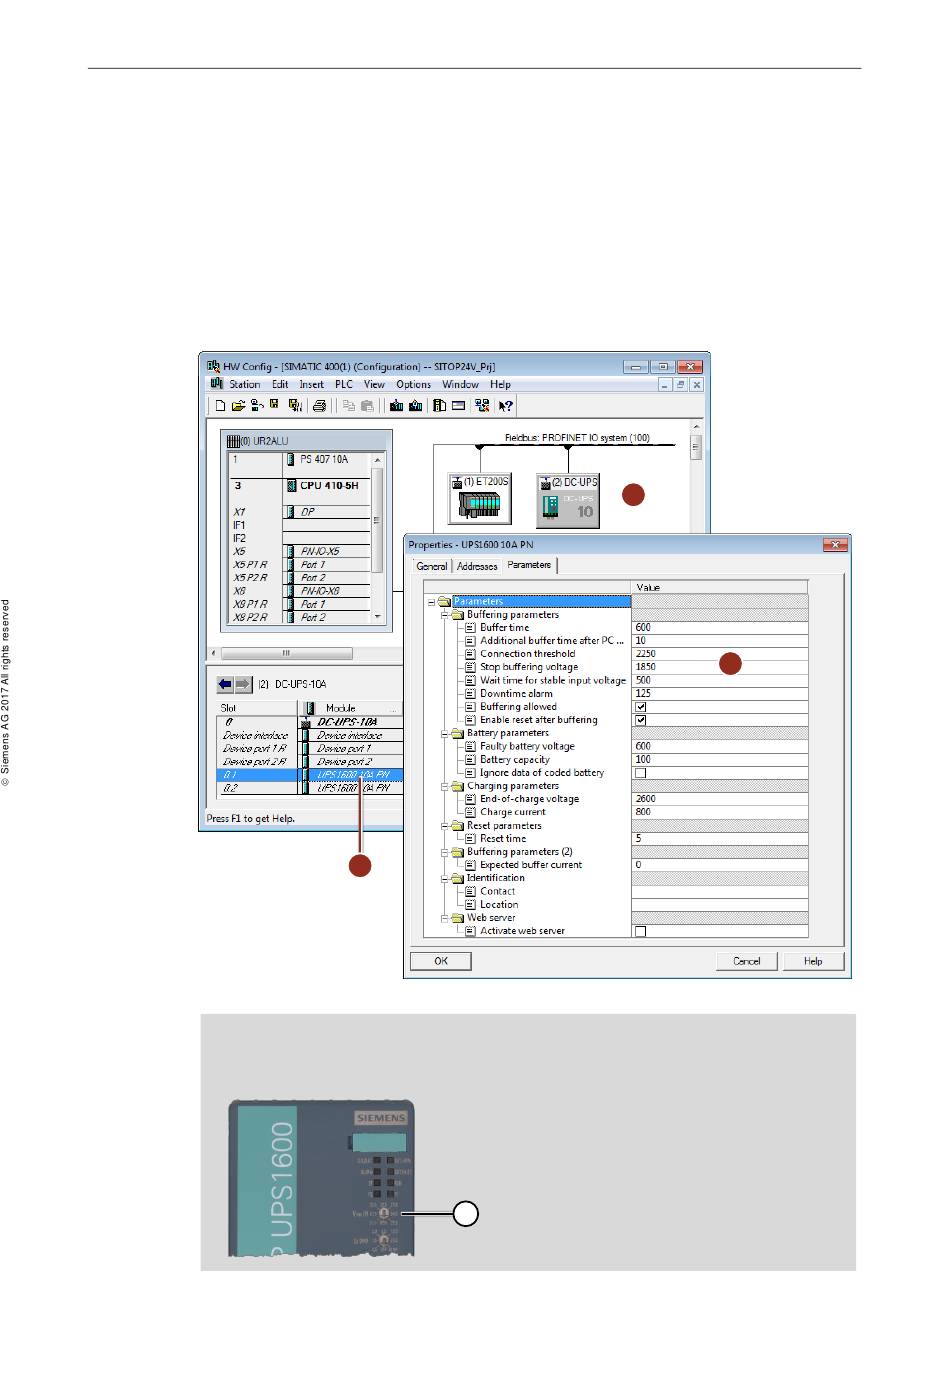Switch to the Addresses tab
Image resolution: width=950 pixels, height=1386 pixels.
click(x=477, y=566)
